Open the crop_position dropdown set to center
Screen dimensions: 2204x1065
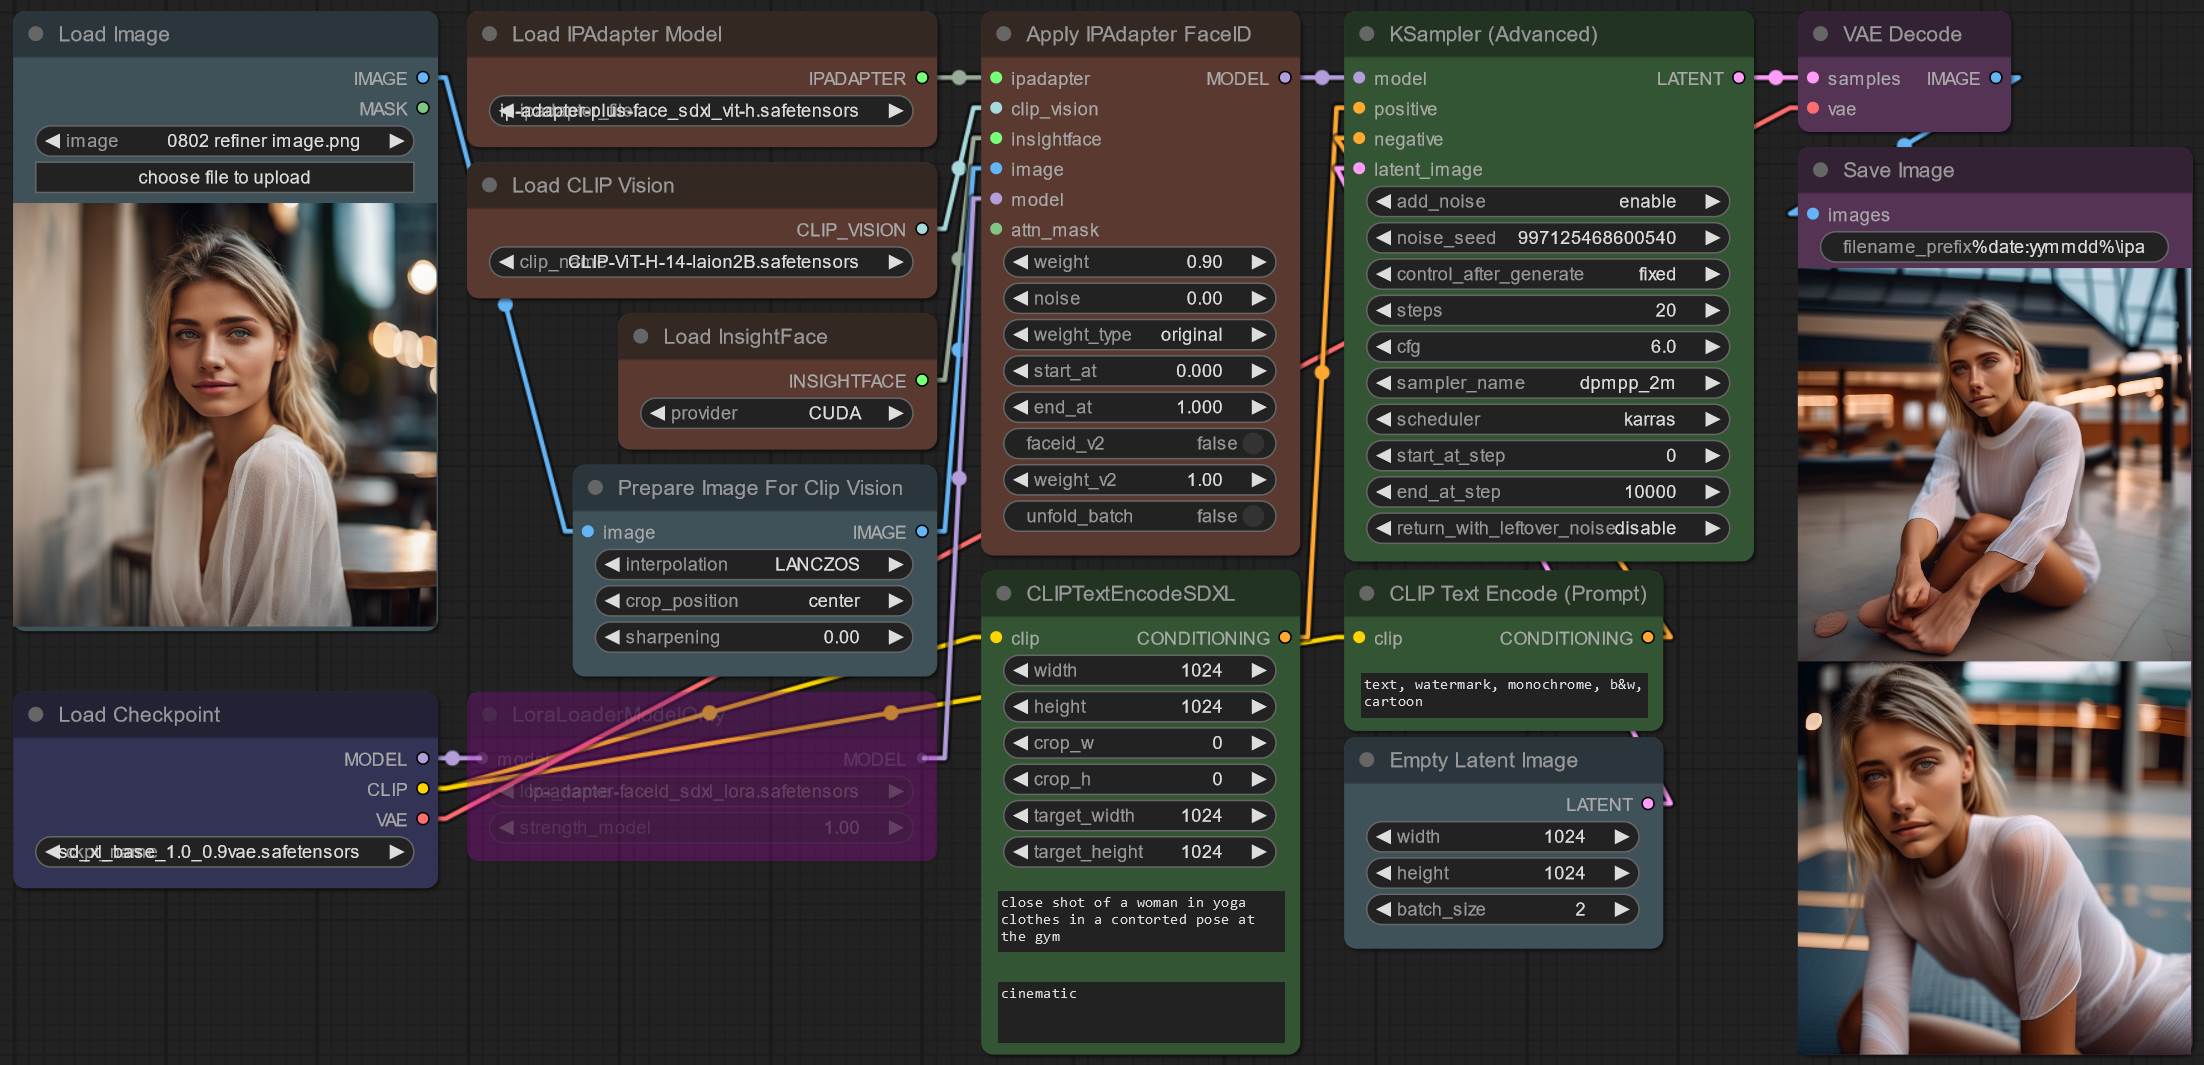tap(754, 601)
